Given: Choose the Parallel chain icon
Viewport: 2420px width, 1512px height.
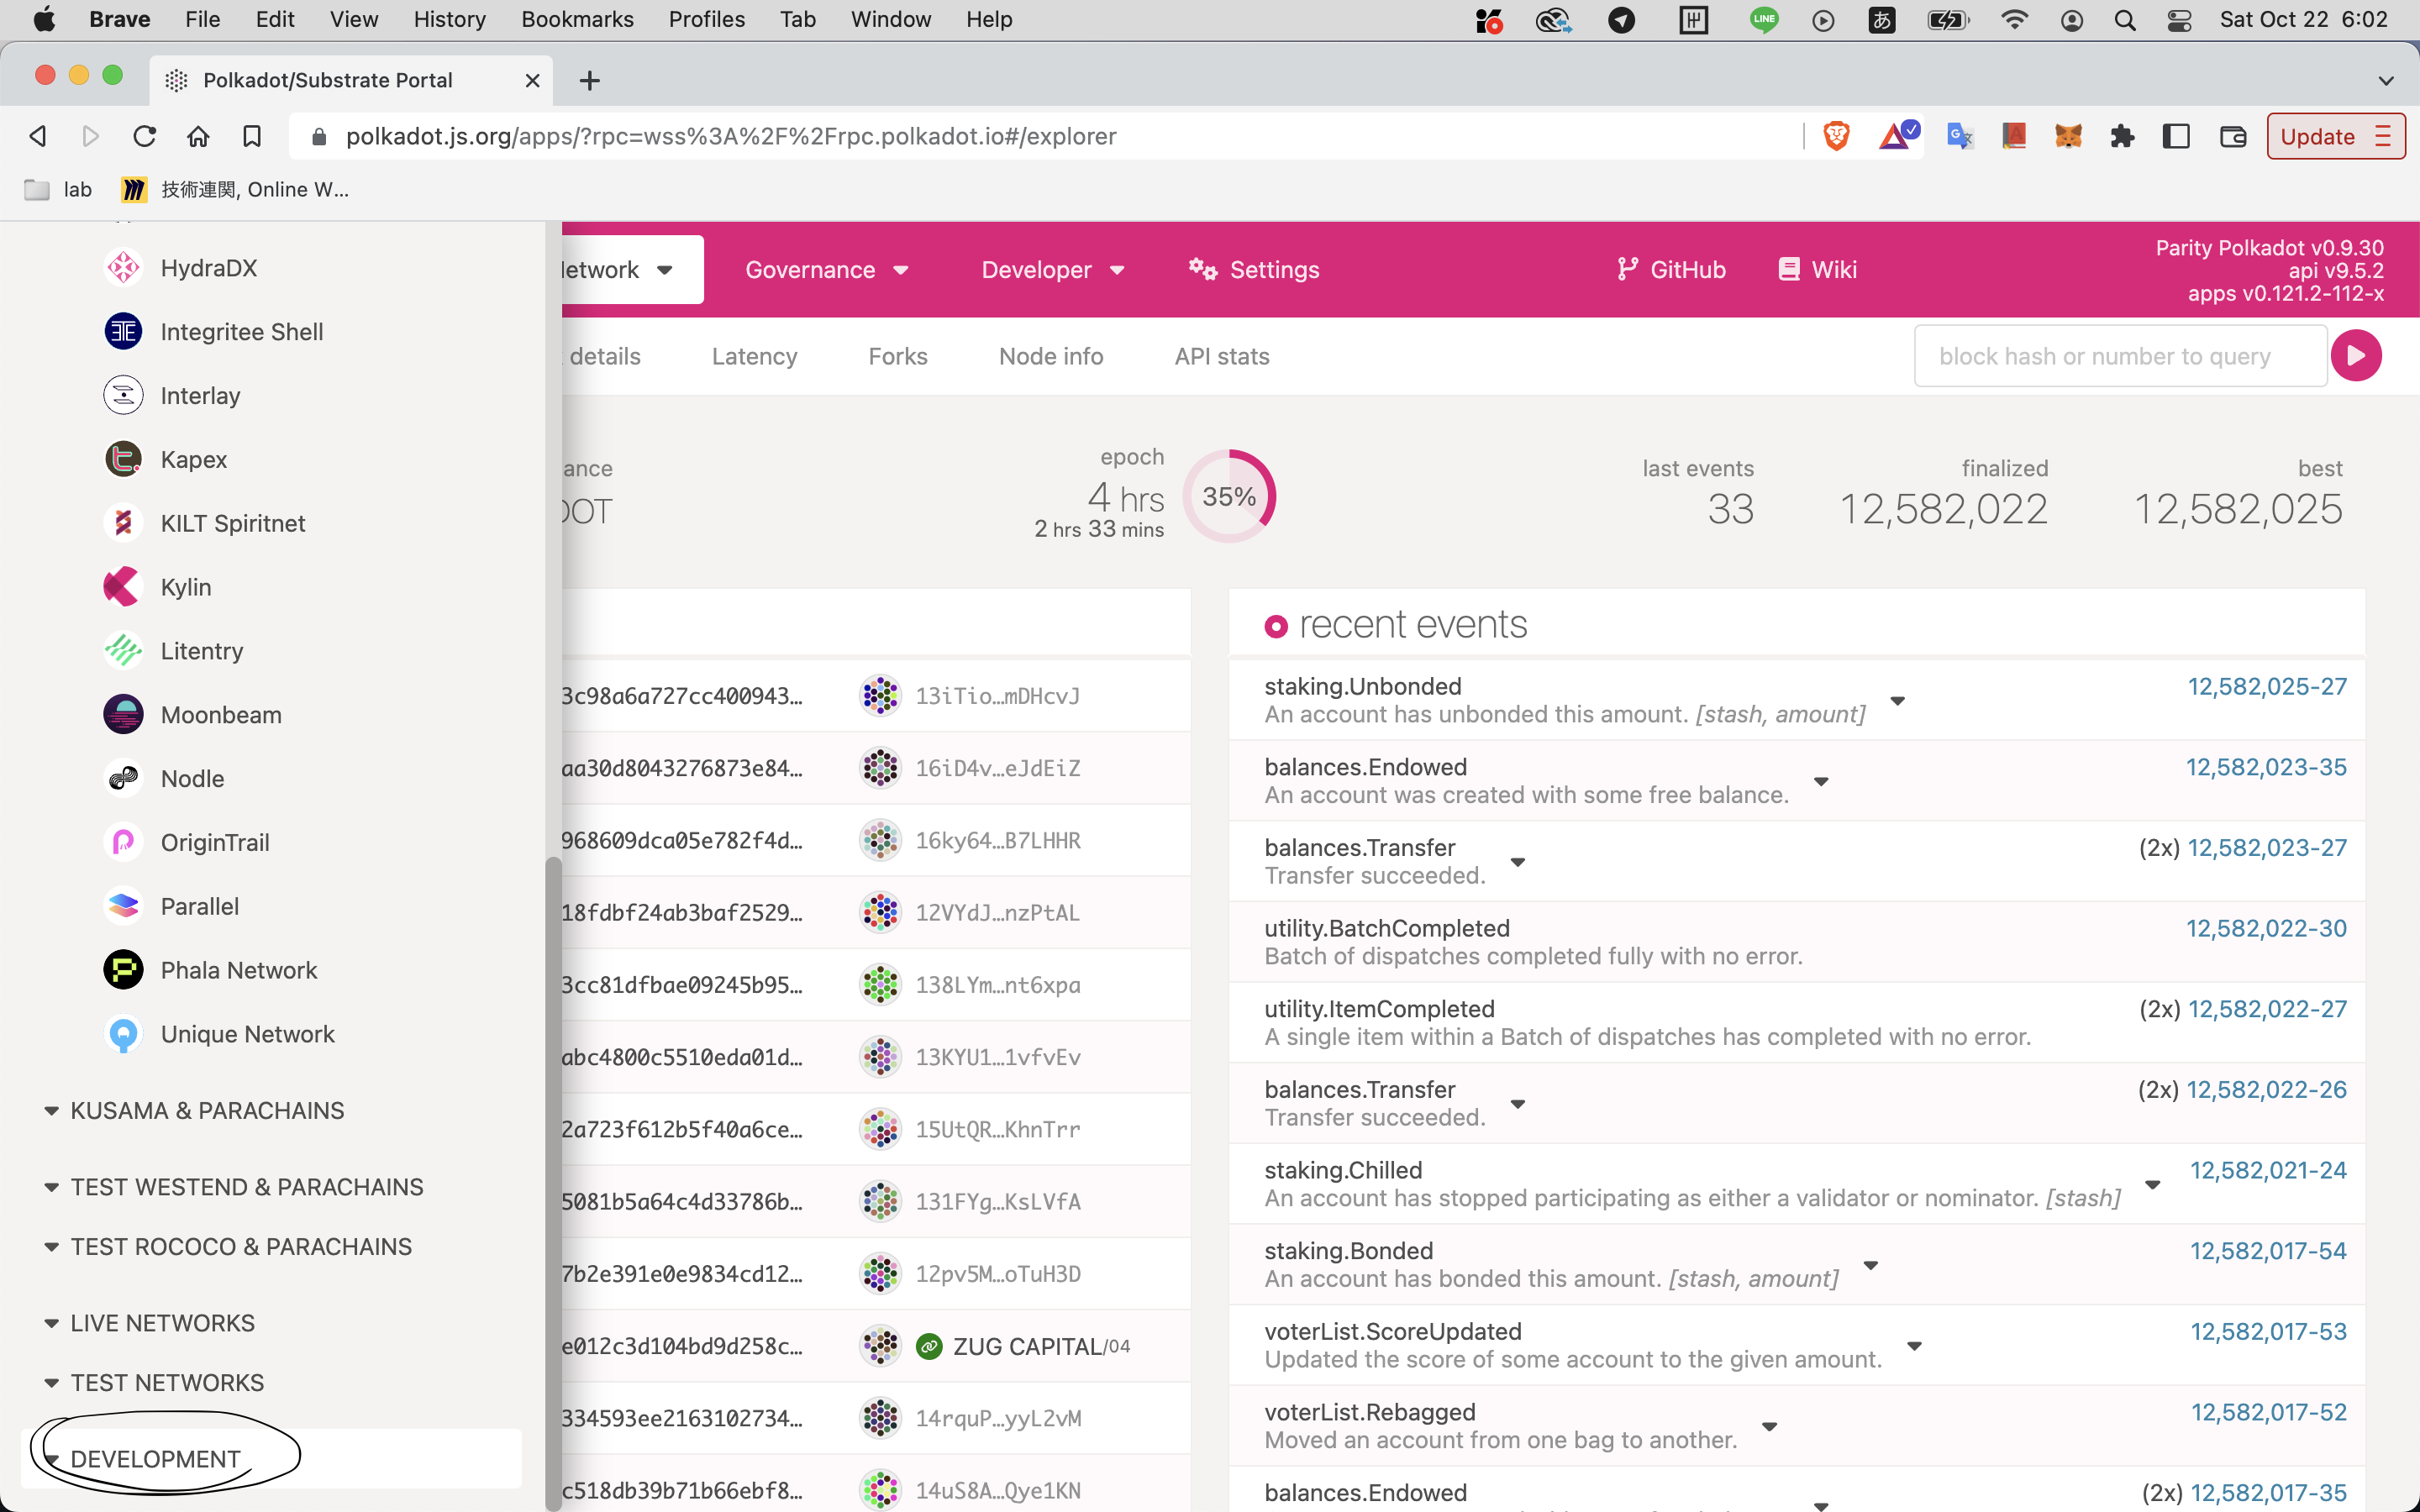Looking at the screenshot, I should (123, 907).
